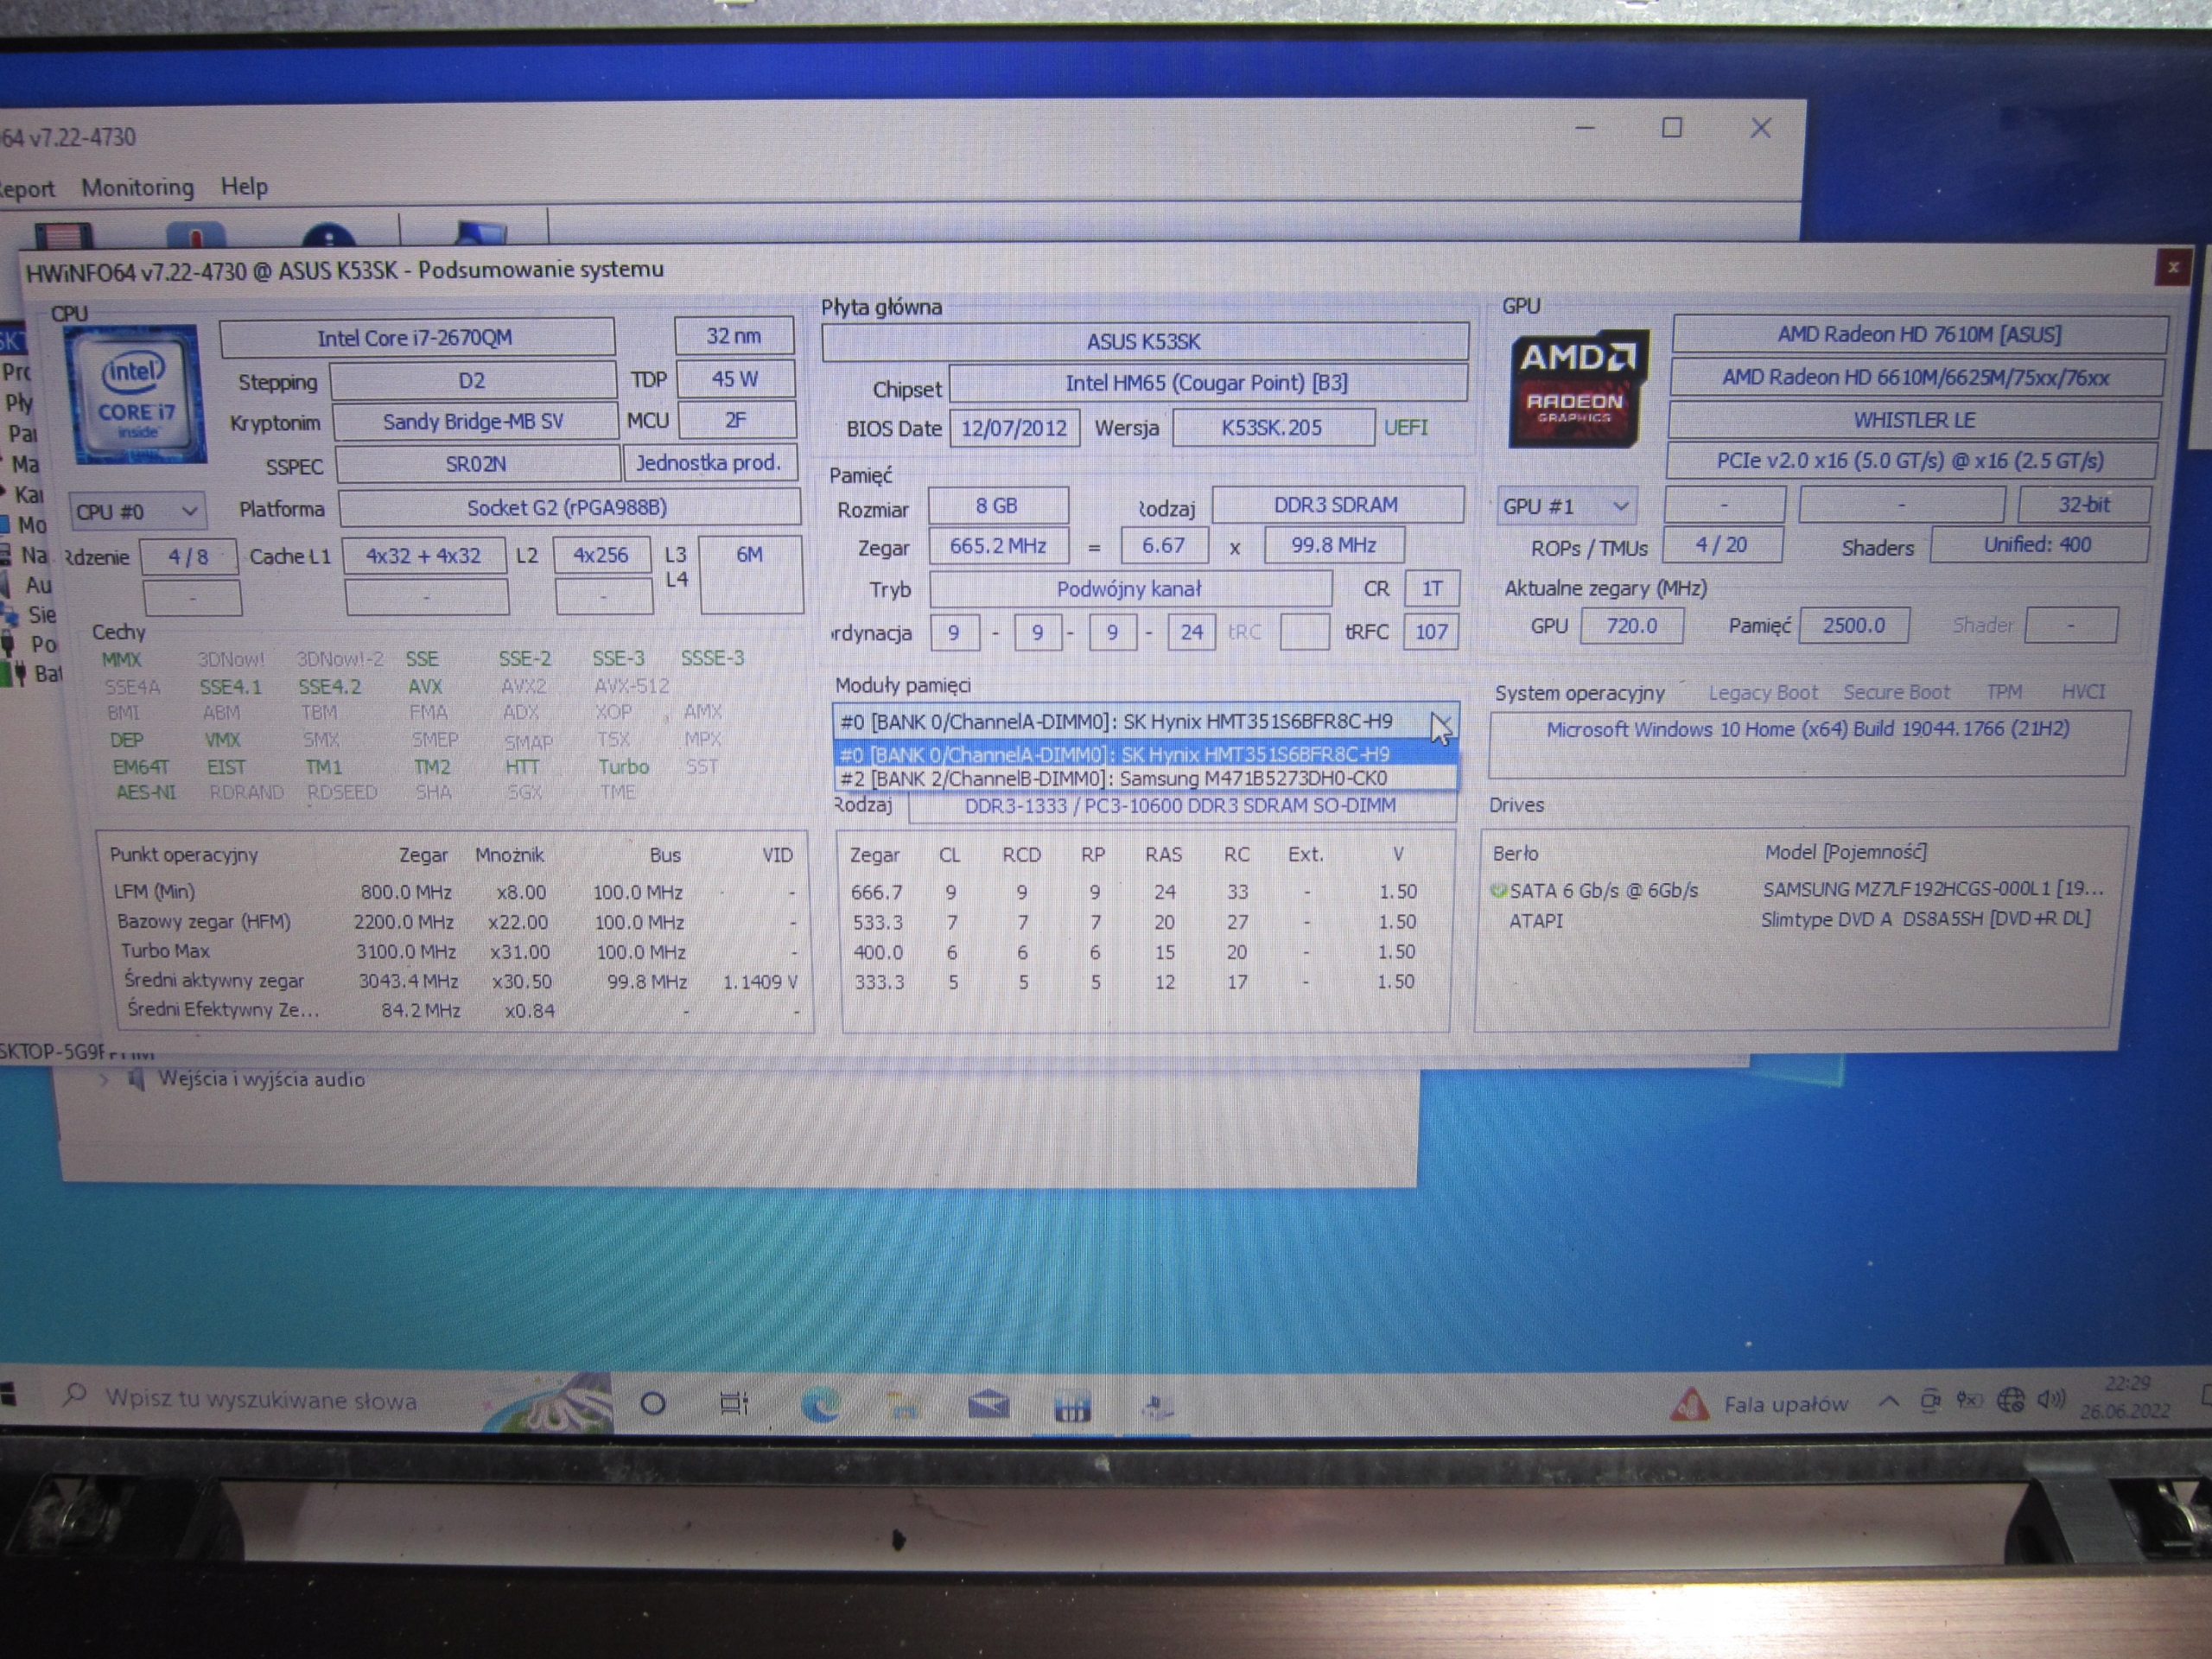Click the volume speaker tray icon
Screen dimensions: 2212x1659
[2050, 1399]
